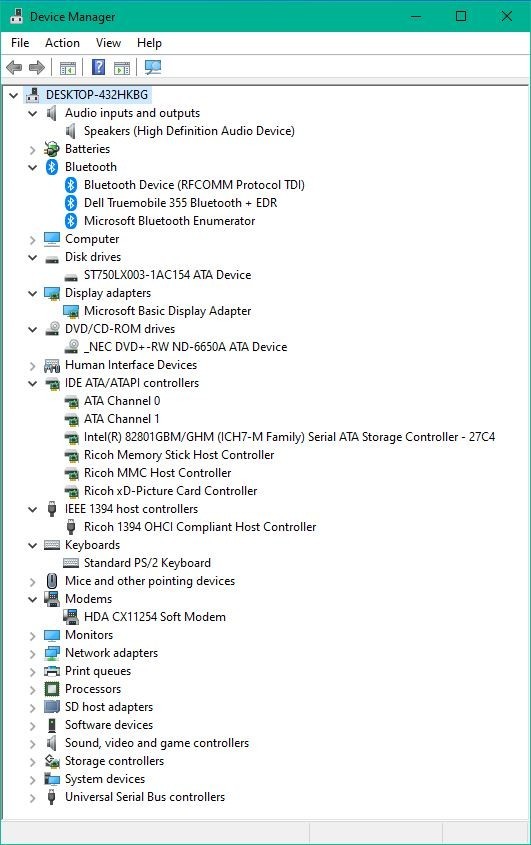Image resolution: width=531 pixels, height=845 pixels.
Task: Select ATA Channel 0
Action: click(x=122, y=401)
